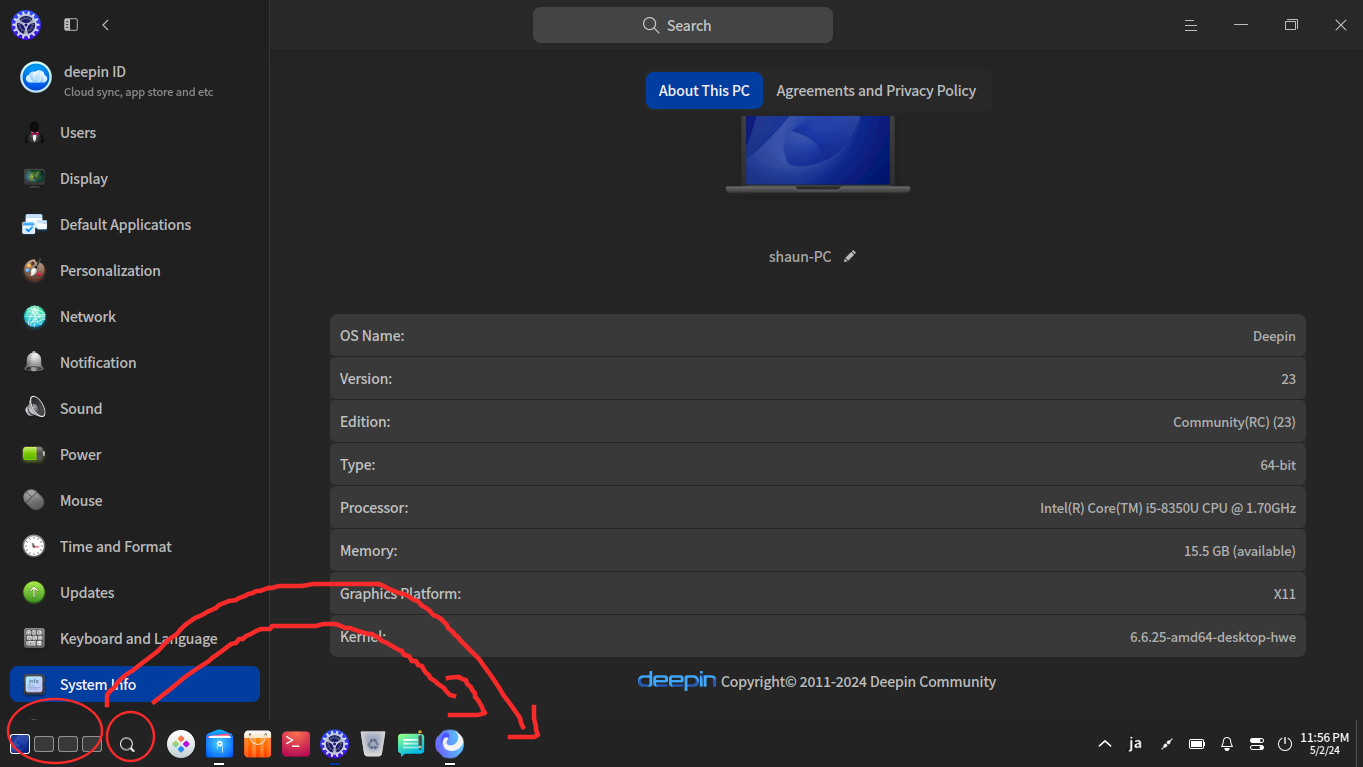Choose Power in the settings sidebar

(135, 455)
